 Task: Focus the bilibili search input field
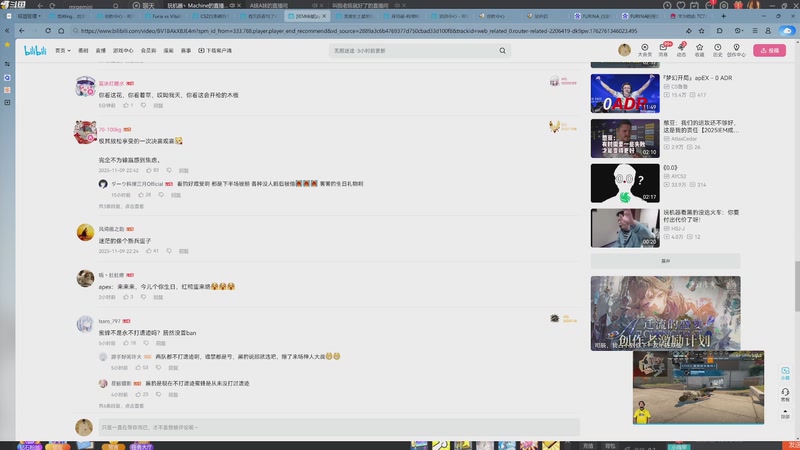[x=413, y=51]
